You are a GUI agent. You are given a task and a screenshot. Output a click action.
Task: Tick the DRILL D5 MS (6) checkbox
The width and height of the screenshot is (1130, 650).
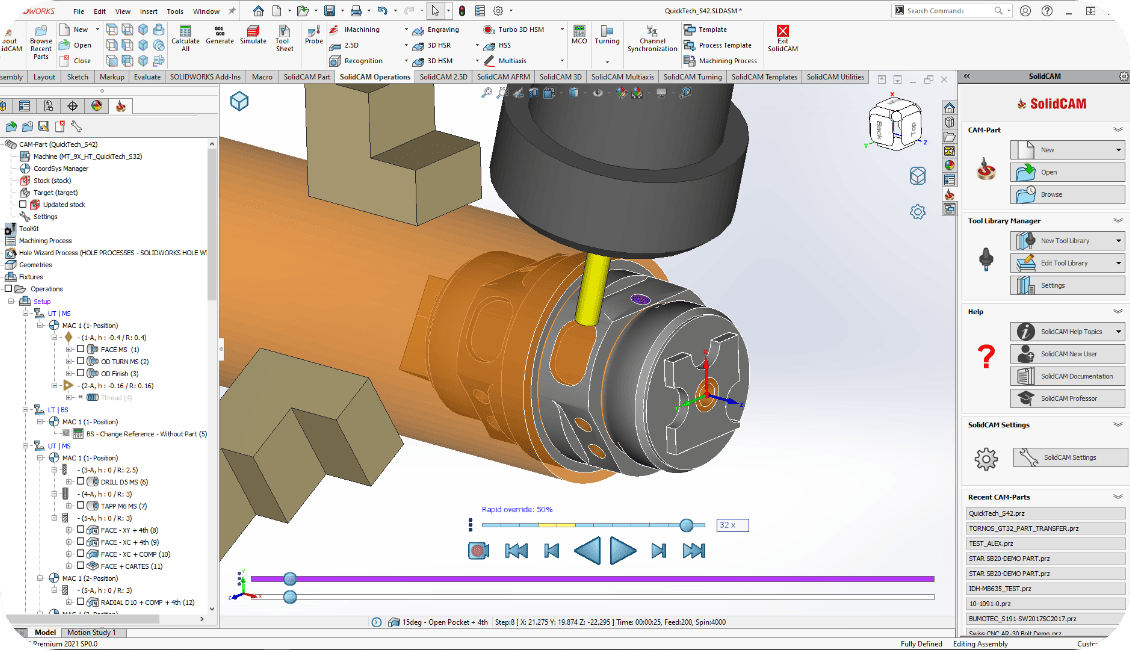click(81, 481)
